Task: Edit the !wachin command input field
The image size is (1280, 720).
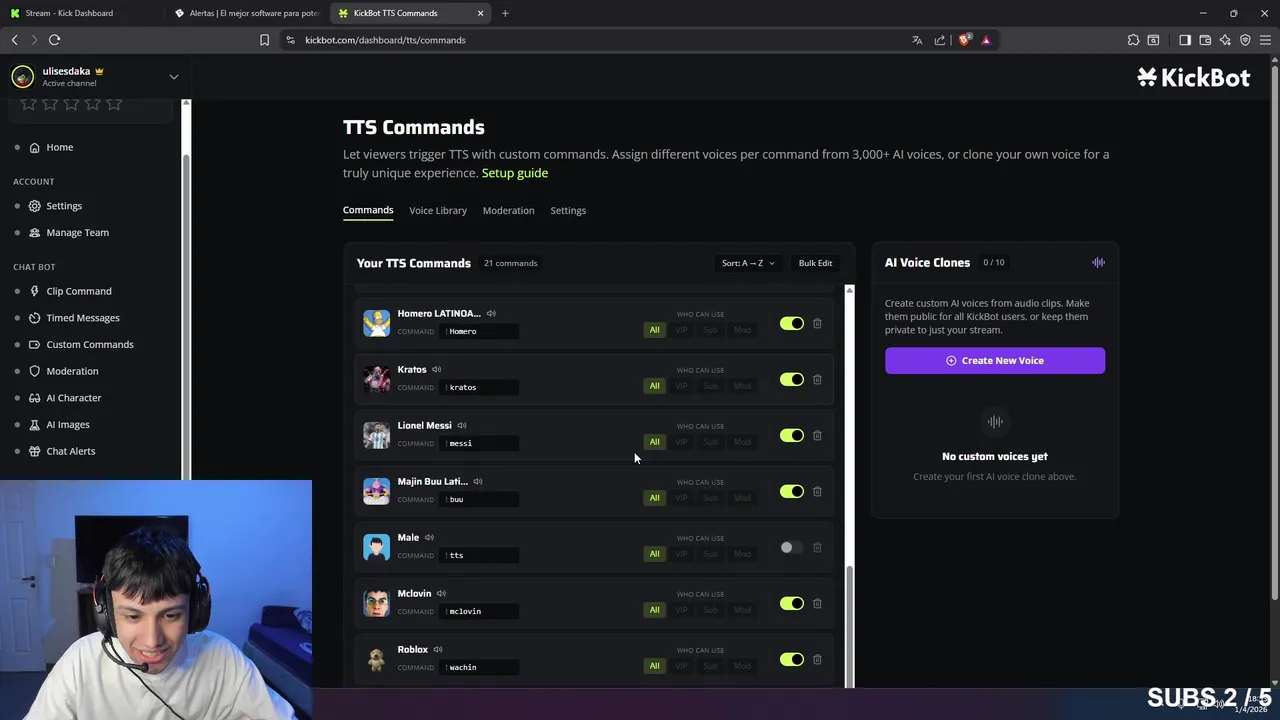Action: coord(480,667)
